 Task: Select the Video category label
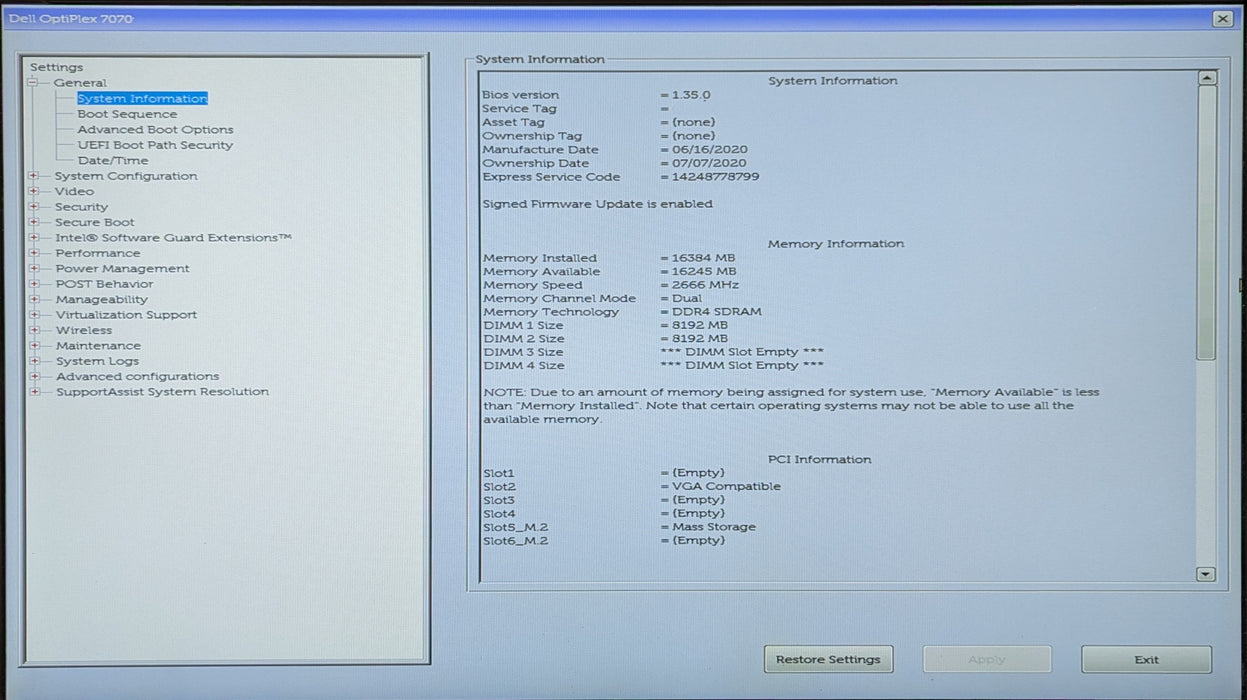[75, 191]
